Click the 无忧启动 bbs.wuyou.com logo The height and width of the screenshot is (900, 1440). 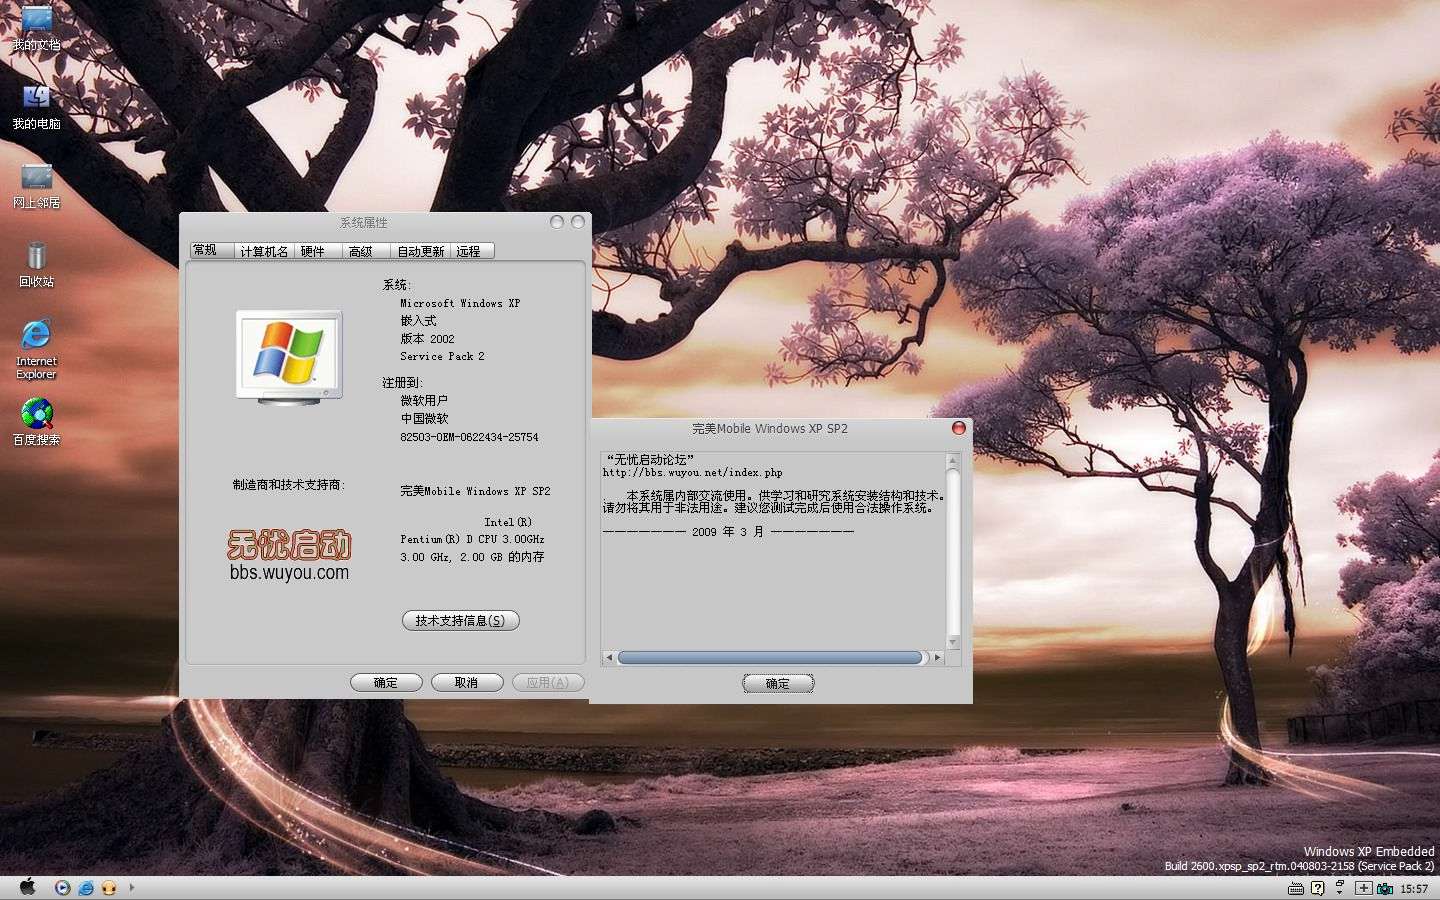point(289,556)
